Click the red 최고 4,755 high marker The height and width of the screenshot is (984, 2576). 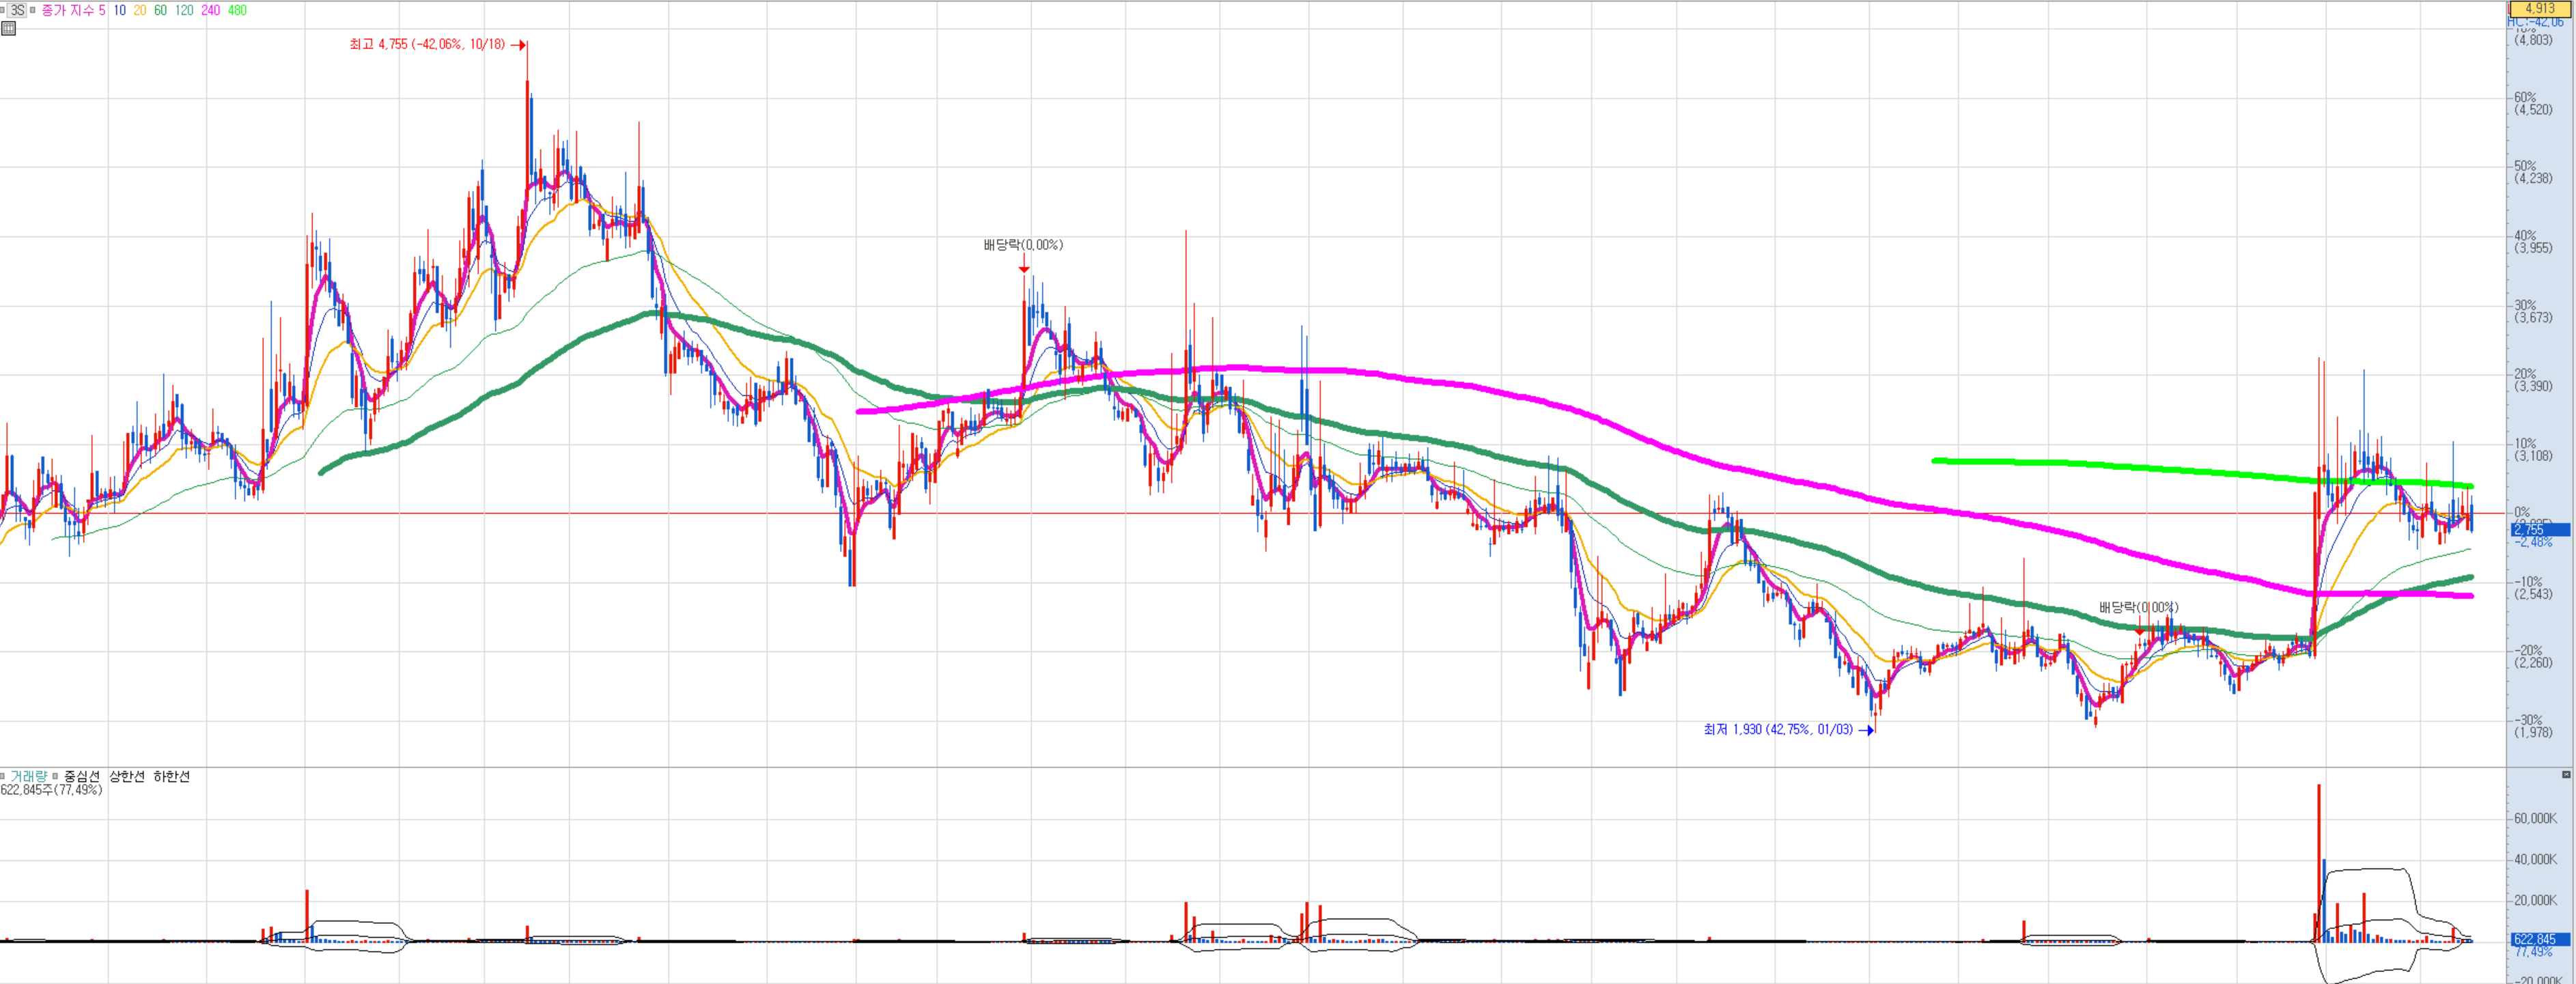(427, 44)
